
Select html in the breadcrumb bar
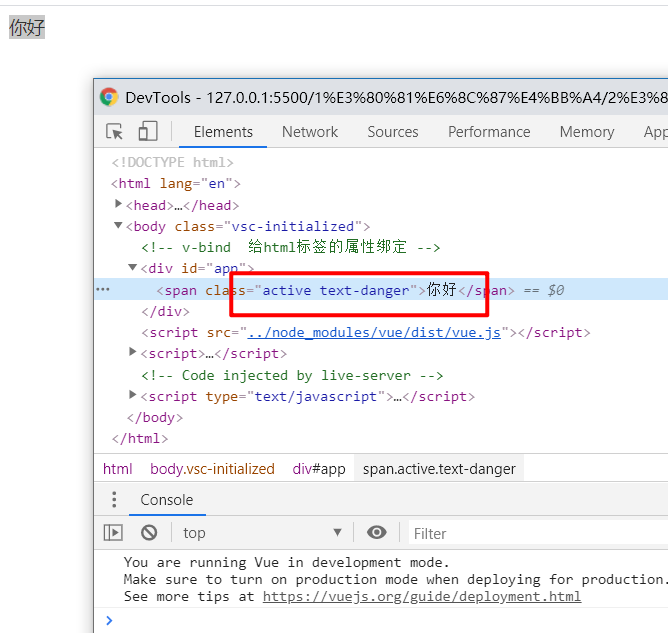(118, 469)
